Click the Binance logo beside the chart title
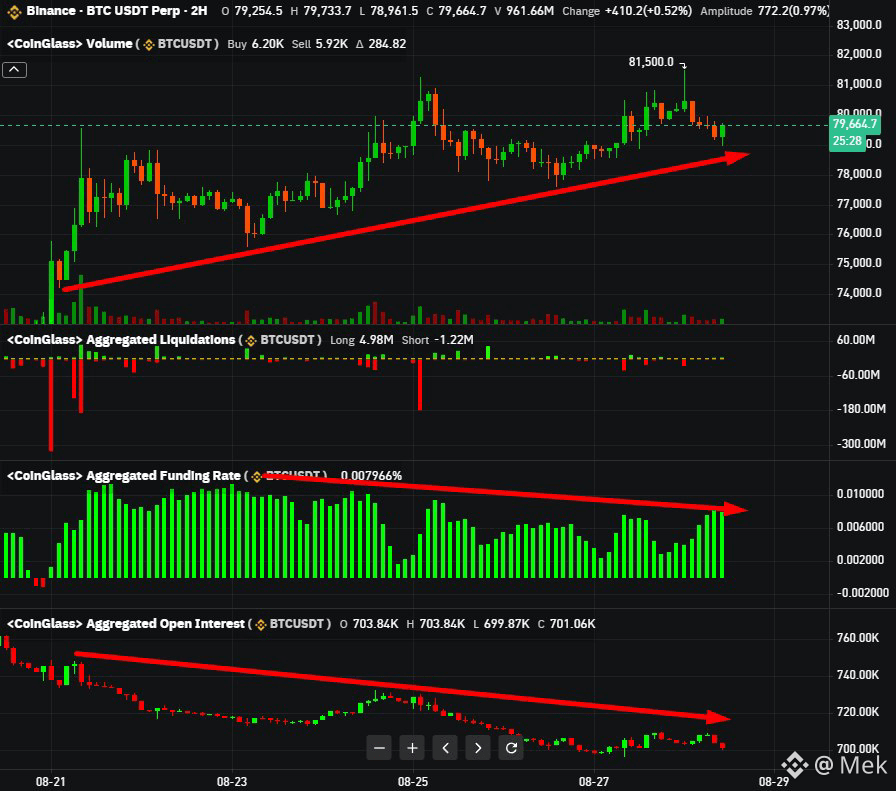This screenshot has width=896, height=791. click(x=14, y=11)
